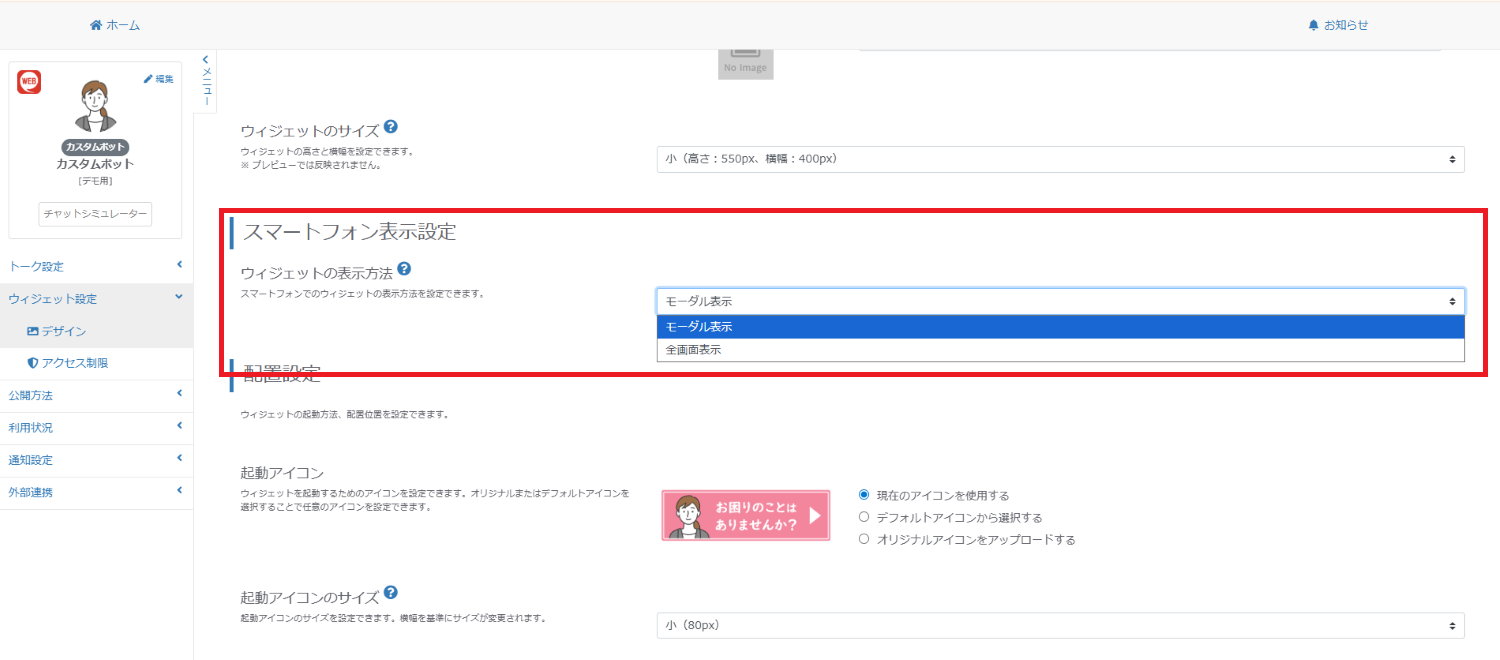
Task: Click help icon beside 起動アイコンのサイズ
Action: [x=391, y=593]
